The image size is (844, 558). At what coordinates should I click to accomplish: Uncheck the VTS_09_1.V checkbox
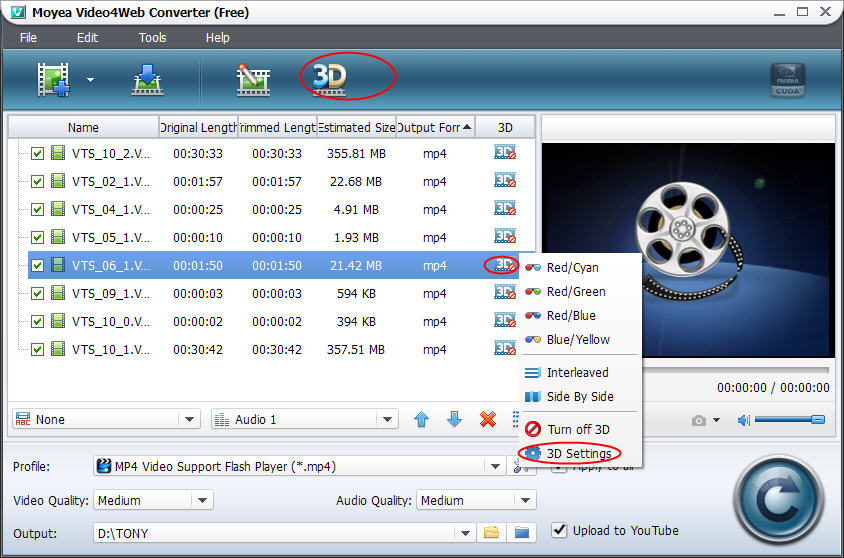[x=37, y=293]
